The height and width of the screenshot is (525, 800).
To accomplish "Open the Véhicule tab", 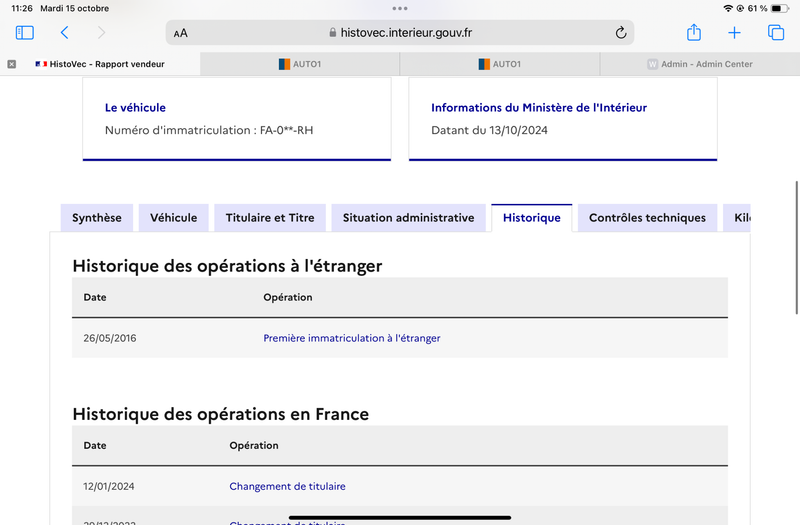I will point(173,218).
